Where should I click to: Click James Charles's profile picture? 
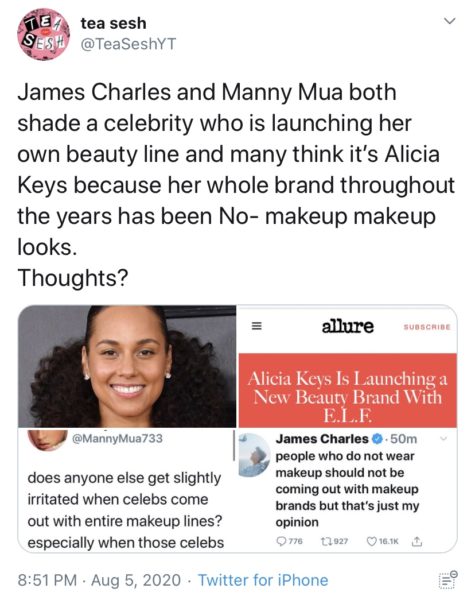(255, 455)
